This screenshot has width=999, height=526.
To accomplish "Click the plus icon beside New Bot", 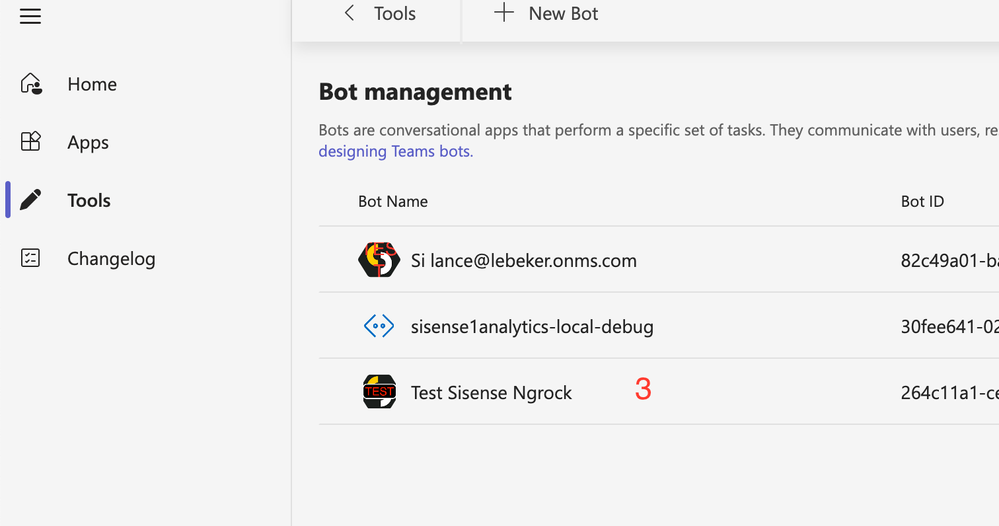I will click(504, 13).
